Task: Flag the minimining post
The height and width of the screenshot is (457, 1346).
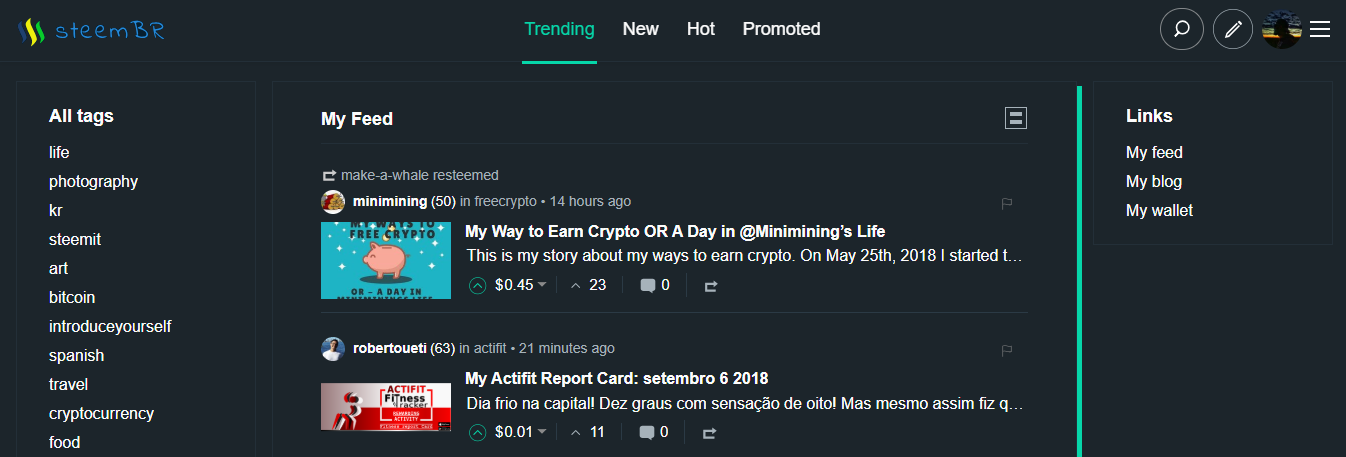Action: (1007, 203)
